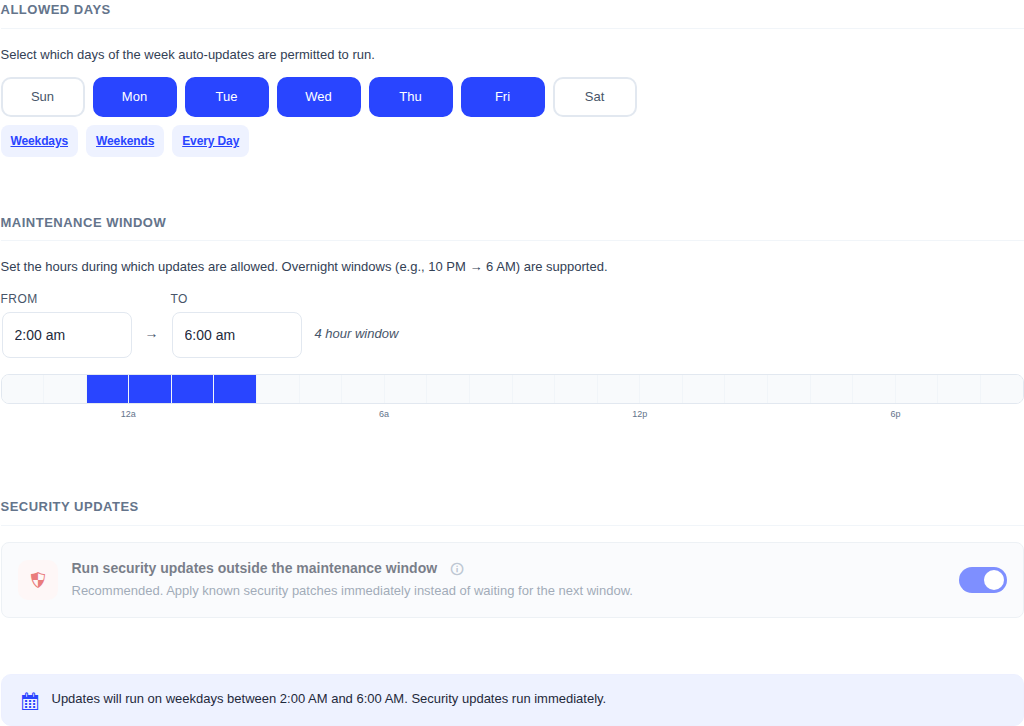
Task: Toggle the Wed day button
Action: (x=319, y=97)
